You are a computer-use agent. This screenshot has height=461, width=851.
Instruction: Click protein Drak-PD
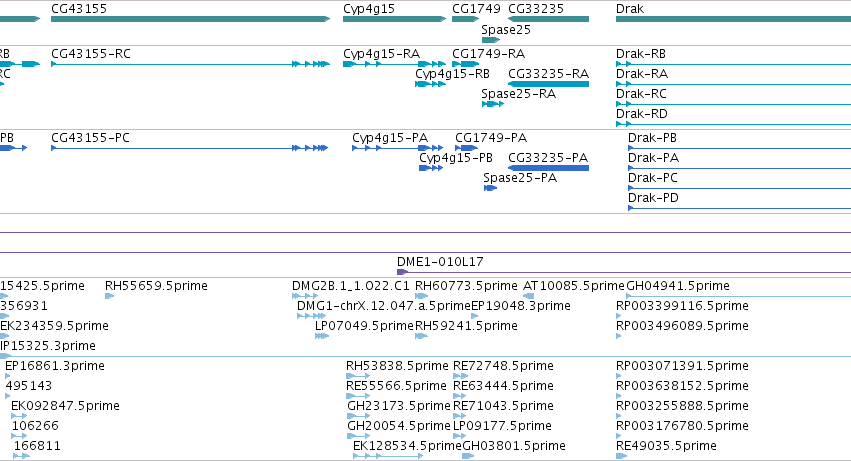click(739, 209)
